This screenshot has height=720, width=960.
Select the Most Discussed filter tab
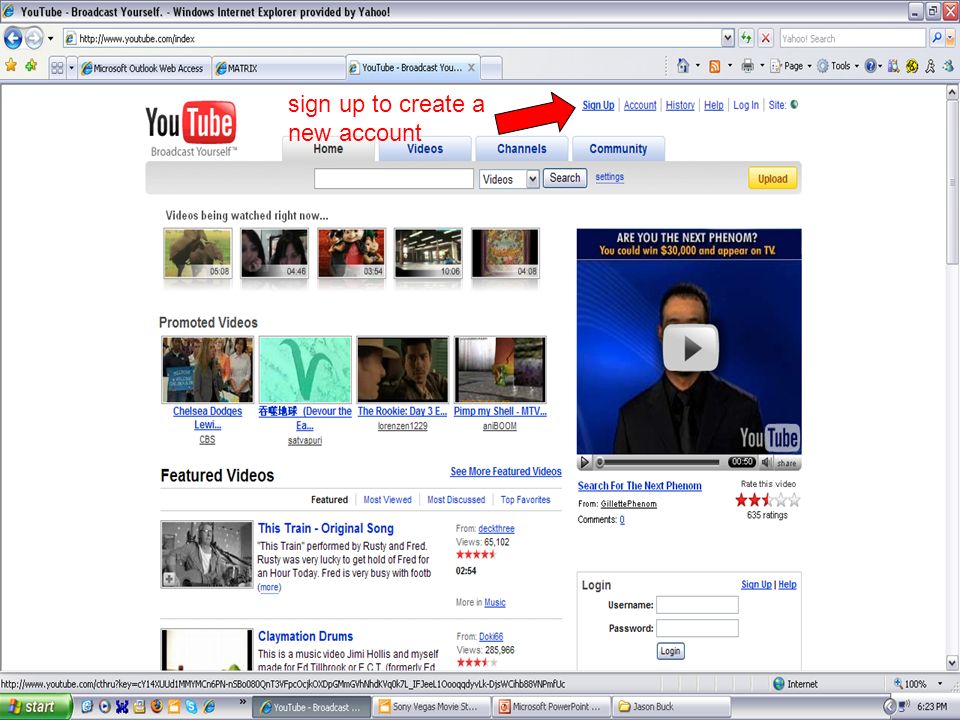(x=456, y=500)
